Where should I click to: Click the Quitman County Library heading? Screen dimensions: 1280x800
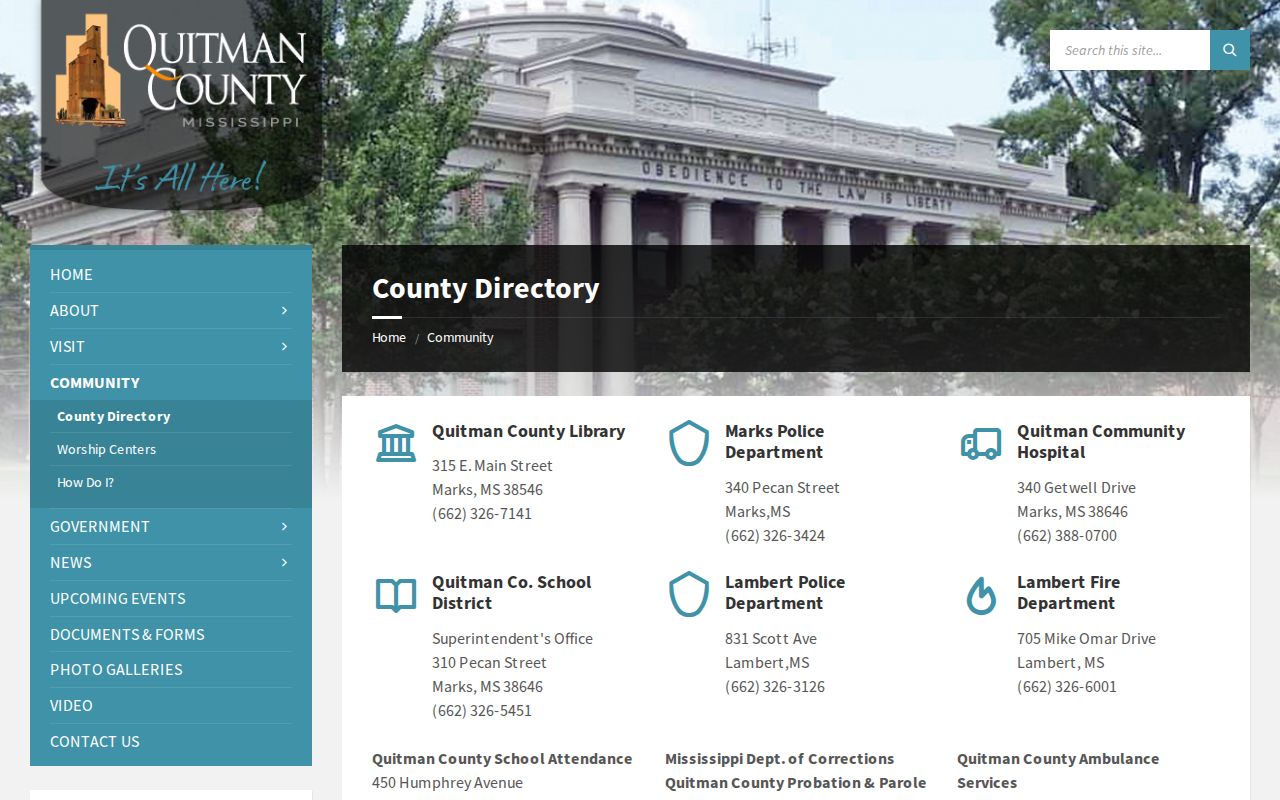click(528, 431)
